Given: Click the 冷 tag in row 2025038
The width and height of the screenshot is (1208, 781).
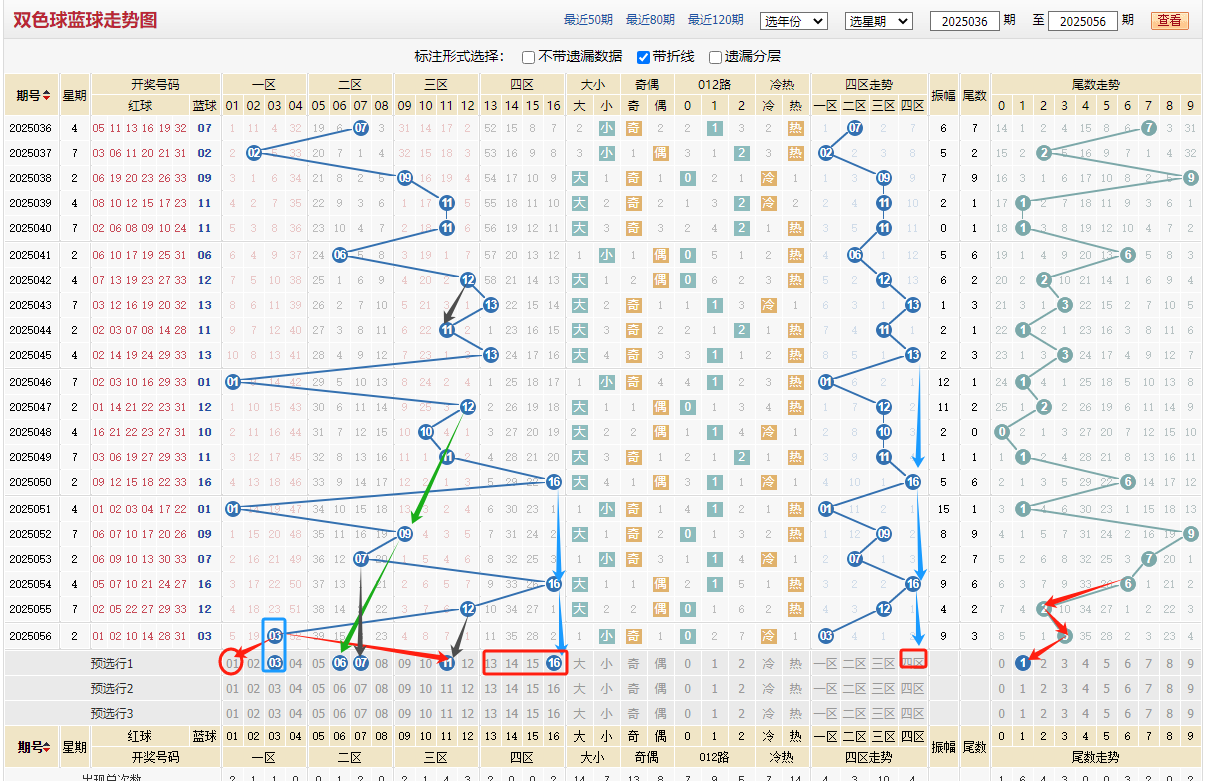Looking at the screenshot, I should click(x=769, y=178).
